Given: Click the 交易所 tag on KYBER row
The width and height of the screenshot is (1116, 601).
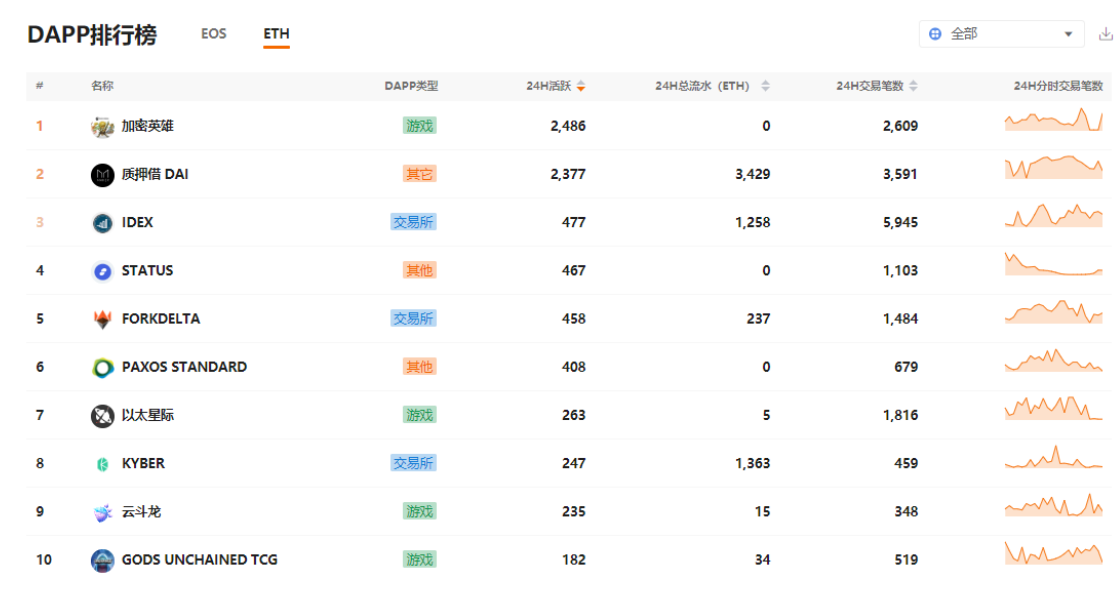Looking at the screenshot, I should click(414, 463).
